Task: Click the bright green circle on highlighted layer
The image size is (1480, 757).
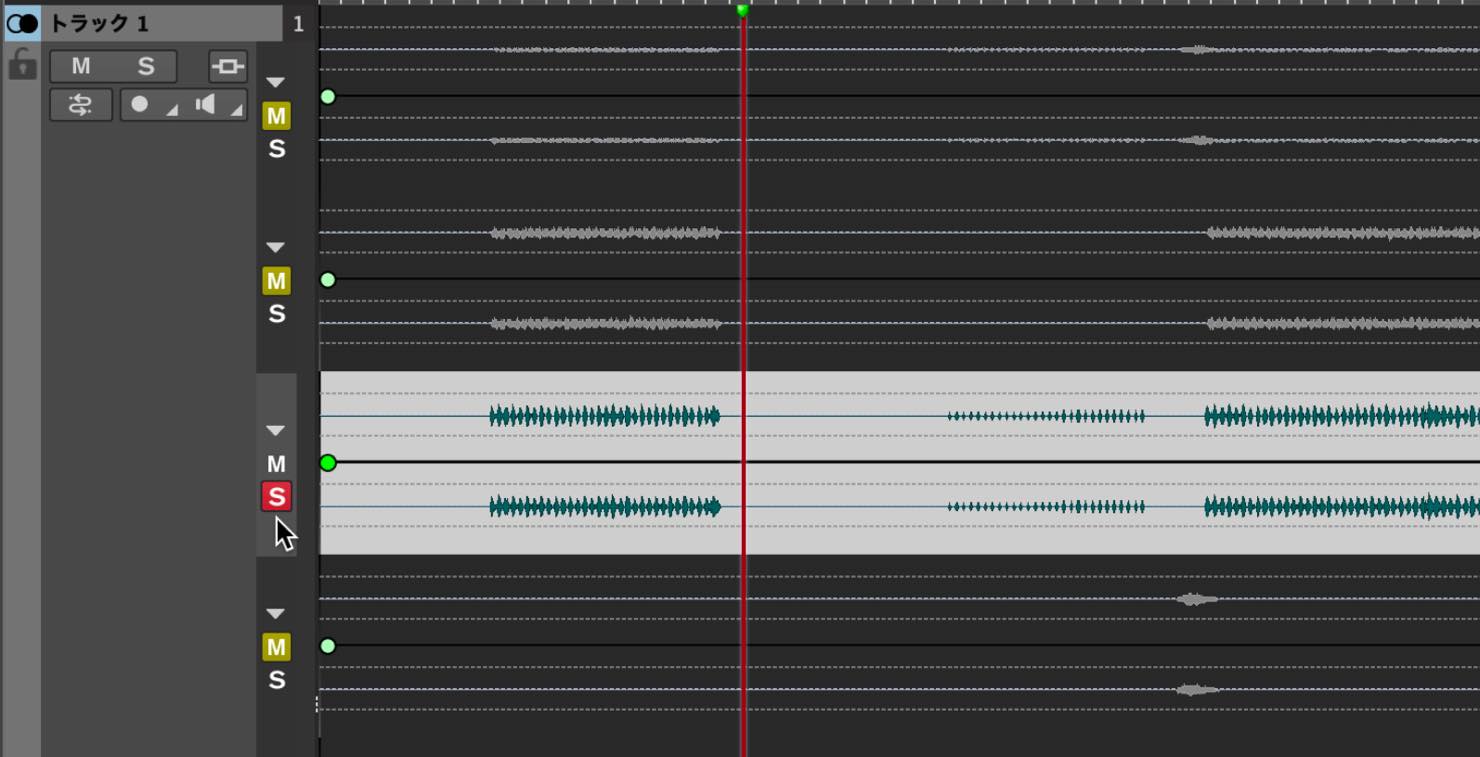Action: 328,463
